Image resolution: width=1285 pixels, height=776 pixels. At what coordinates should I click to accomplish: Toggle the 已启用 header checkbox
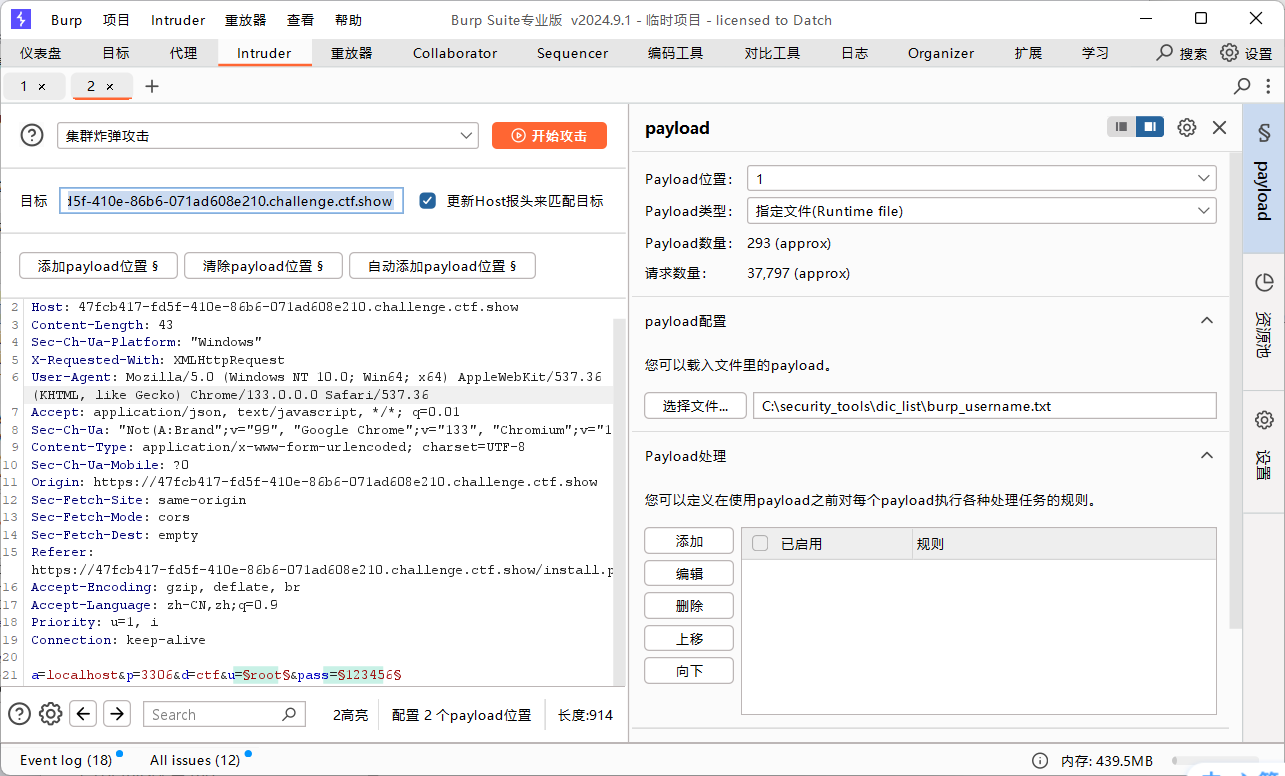(760, 543)
